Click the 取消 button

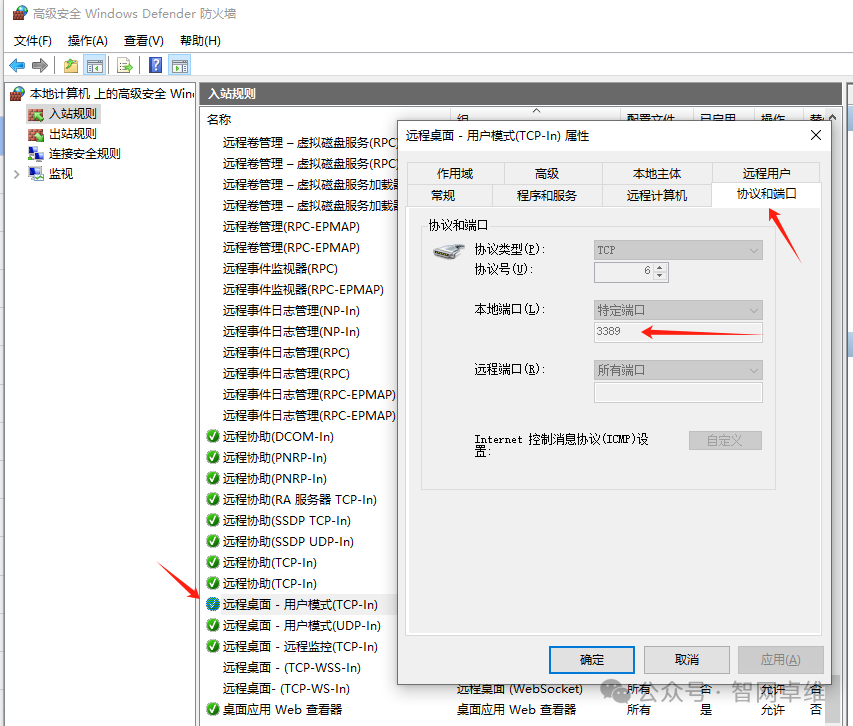pyautogui.click(x=687, y=660)
